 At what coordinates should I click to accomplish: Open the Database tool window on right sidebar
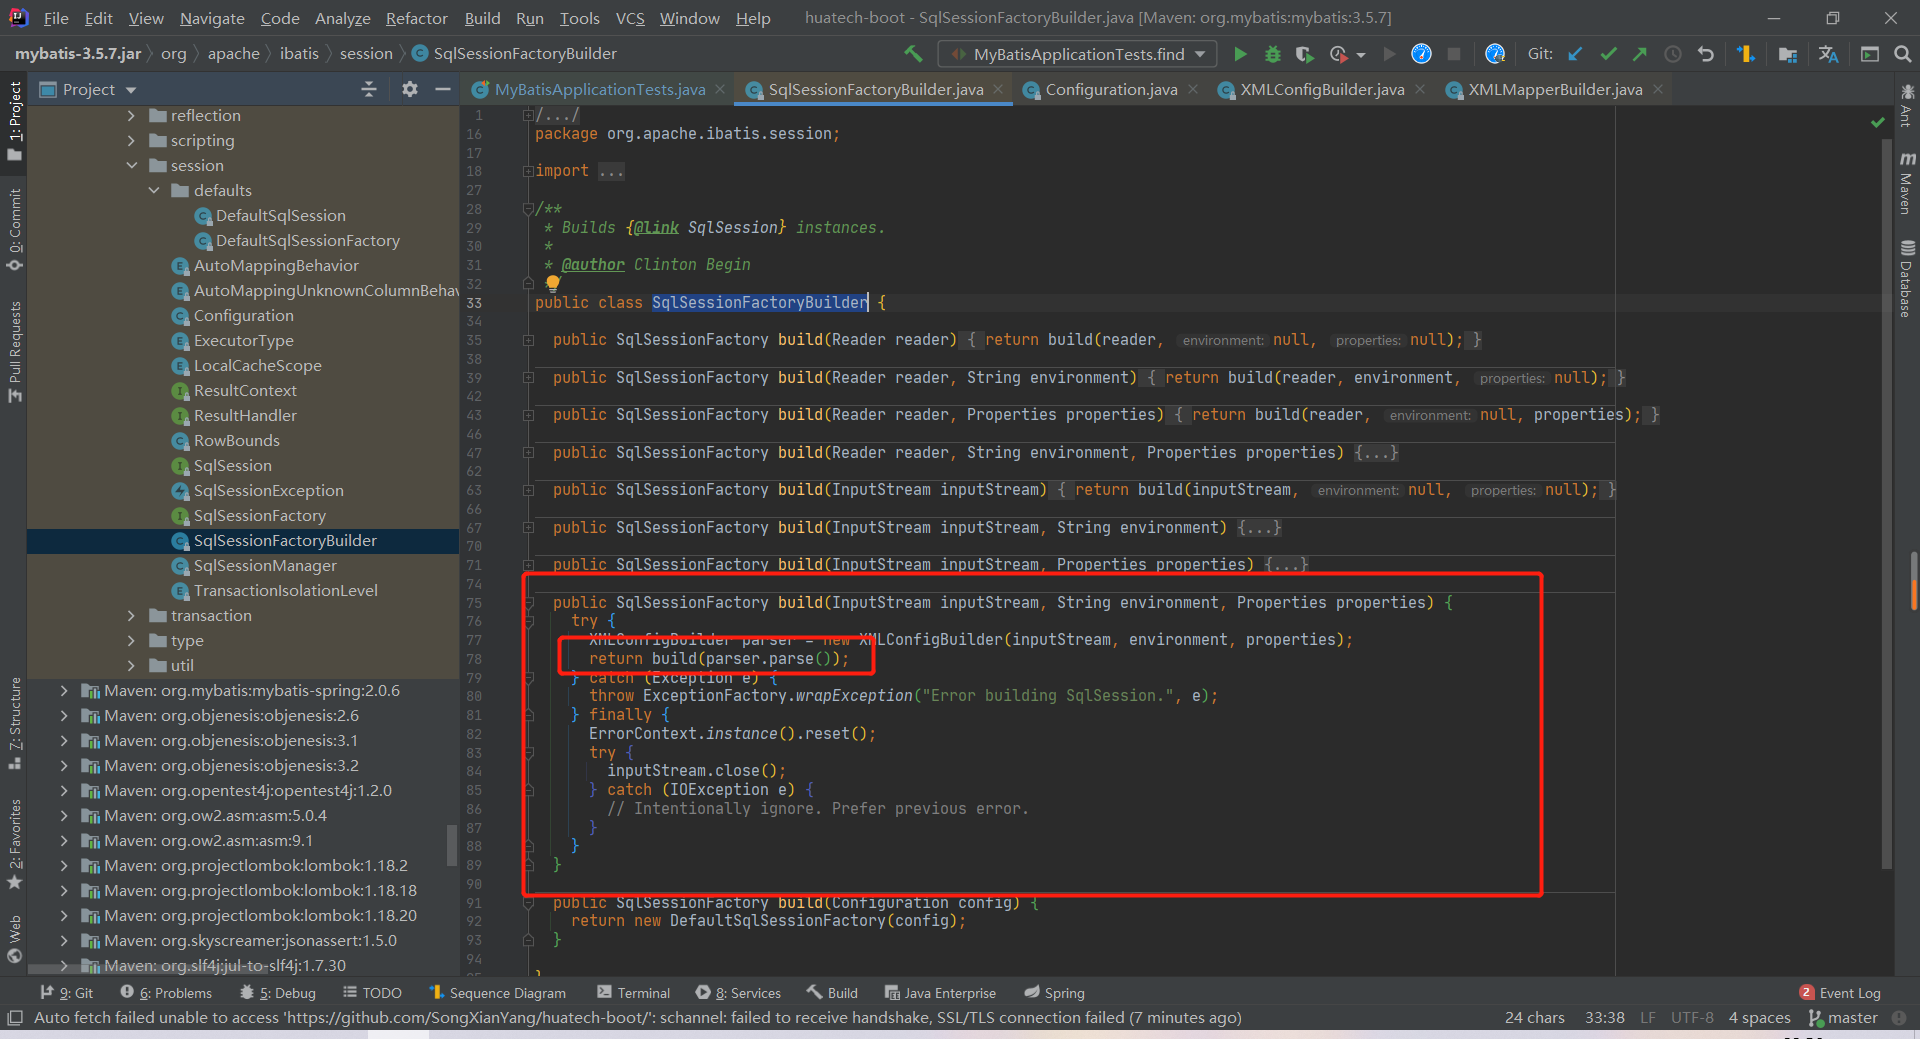pyautogui.click(x=1906, y=279)
